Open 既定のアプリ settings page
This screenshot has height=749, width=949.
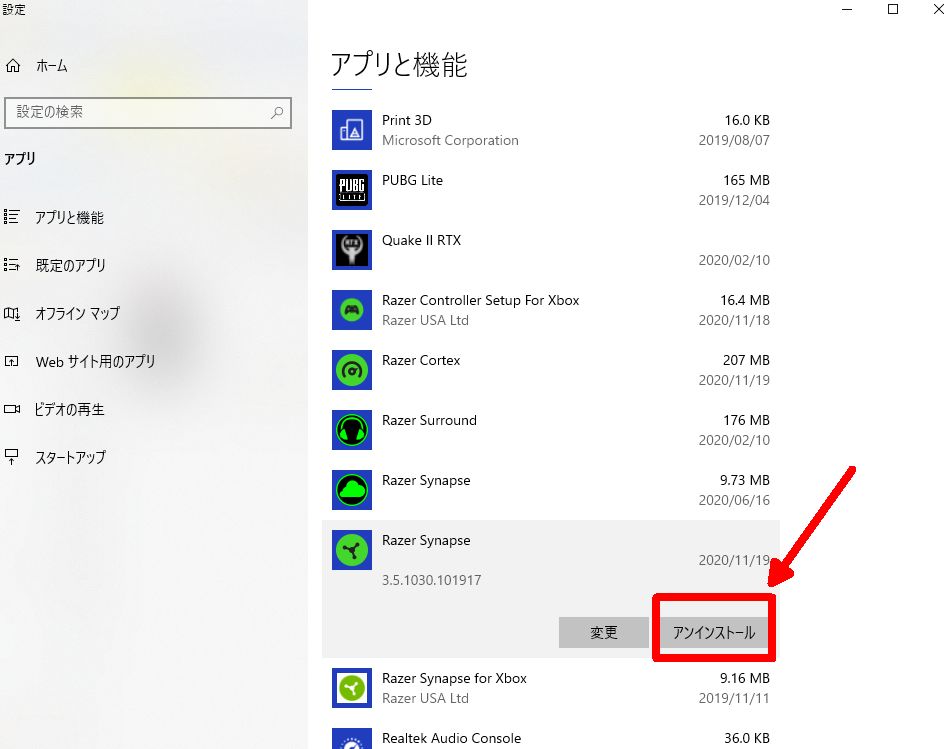pyautogui.click(x=70, y=265)
